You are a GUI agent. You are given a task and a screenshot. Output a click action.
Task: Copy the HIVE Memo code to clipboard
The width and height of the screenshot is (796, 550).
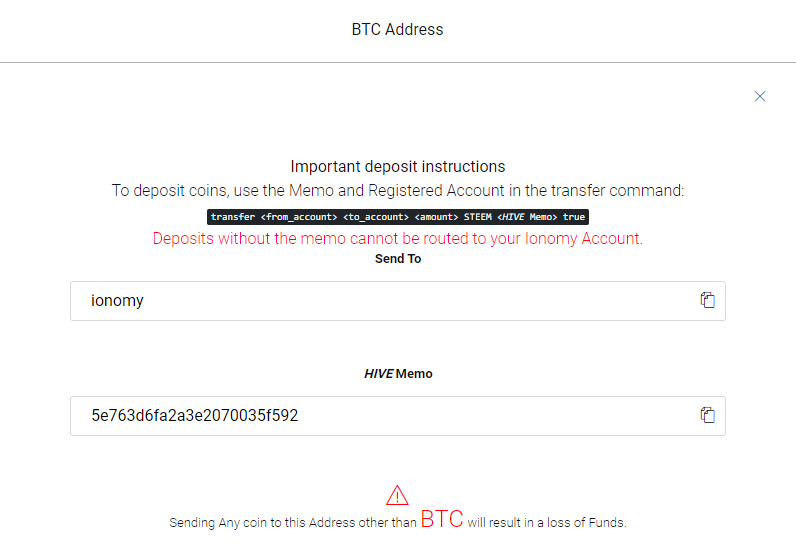tap(708, 415)
